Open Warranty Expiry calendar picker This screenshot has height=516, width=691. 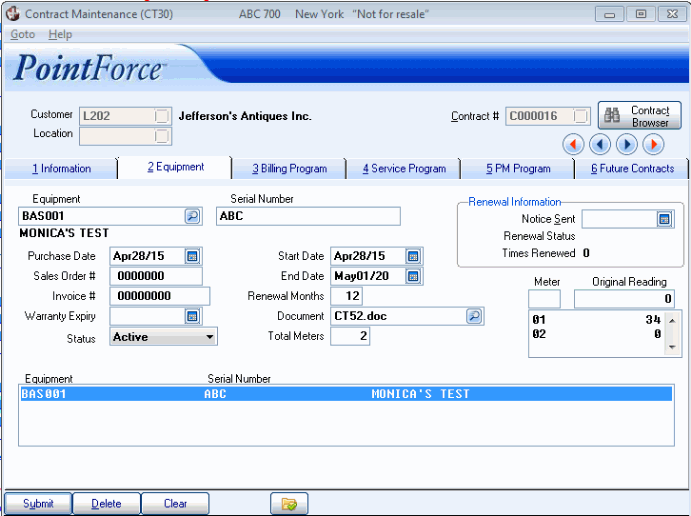192,316
